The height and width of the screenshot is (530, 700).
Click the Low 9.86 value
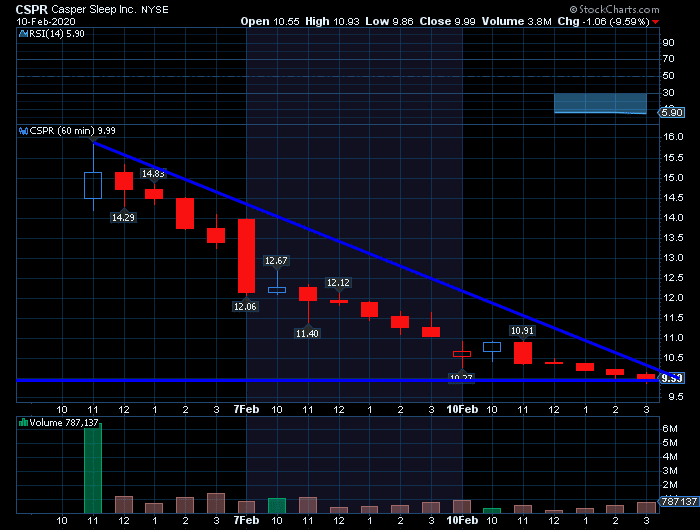coord(389,21)
